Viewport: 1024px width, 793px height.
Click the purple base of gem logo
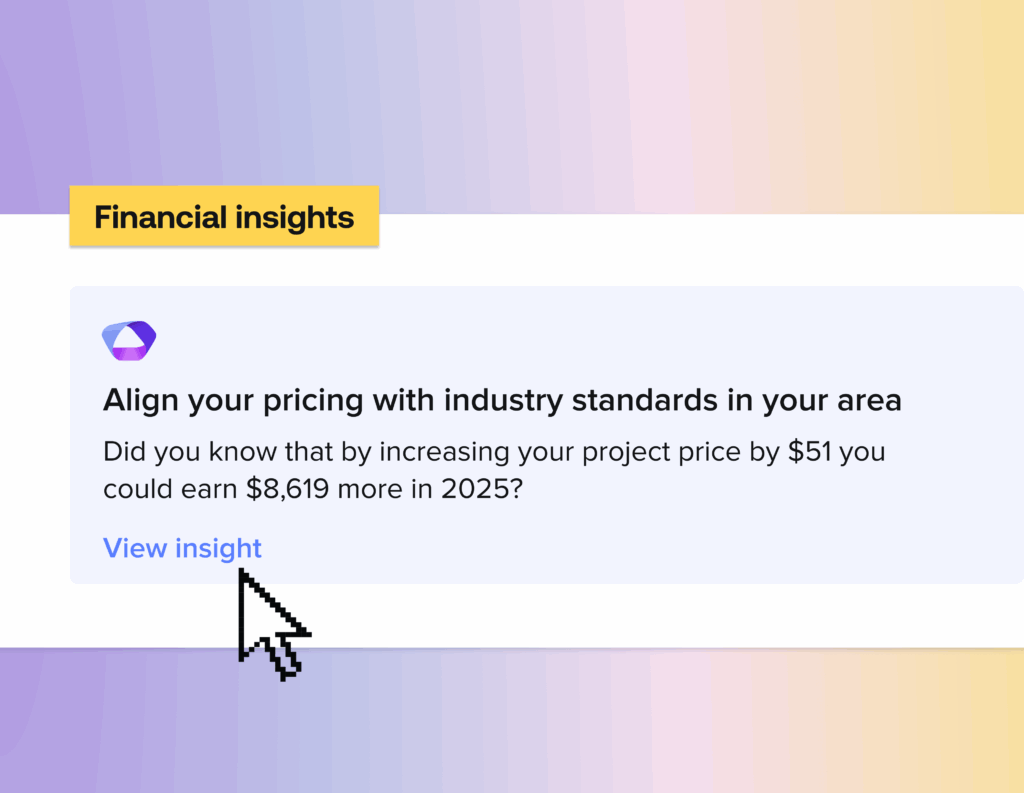129,353
